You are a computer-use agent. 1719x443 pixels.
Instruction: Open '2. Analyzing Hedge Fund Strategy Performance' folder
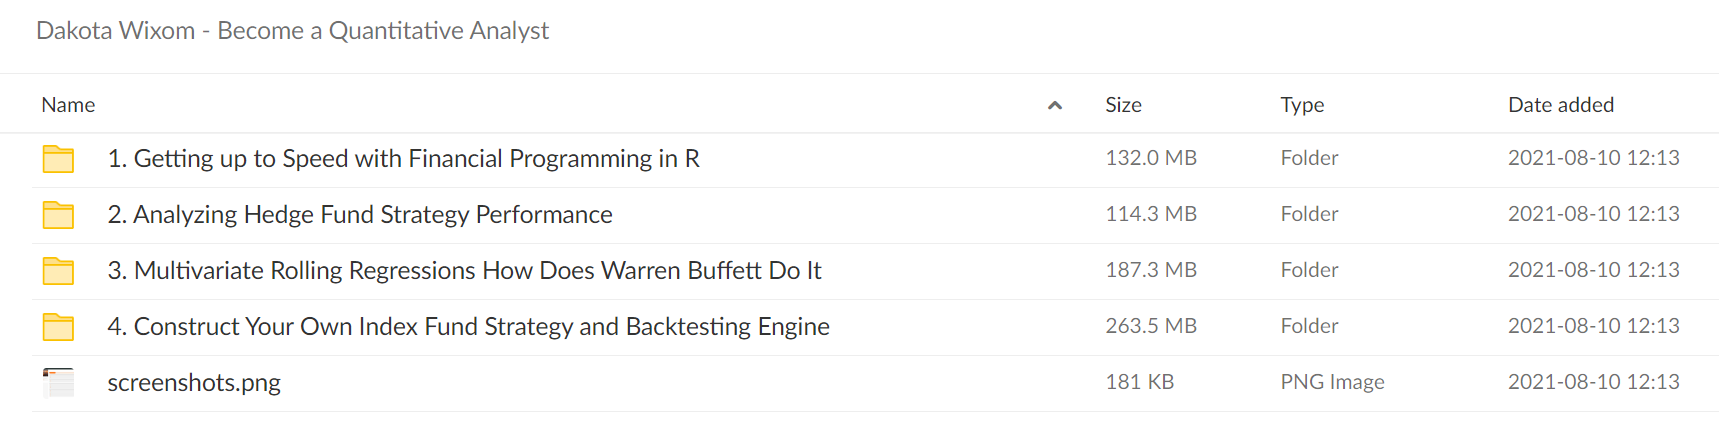click(x=360, y=215)
